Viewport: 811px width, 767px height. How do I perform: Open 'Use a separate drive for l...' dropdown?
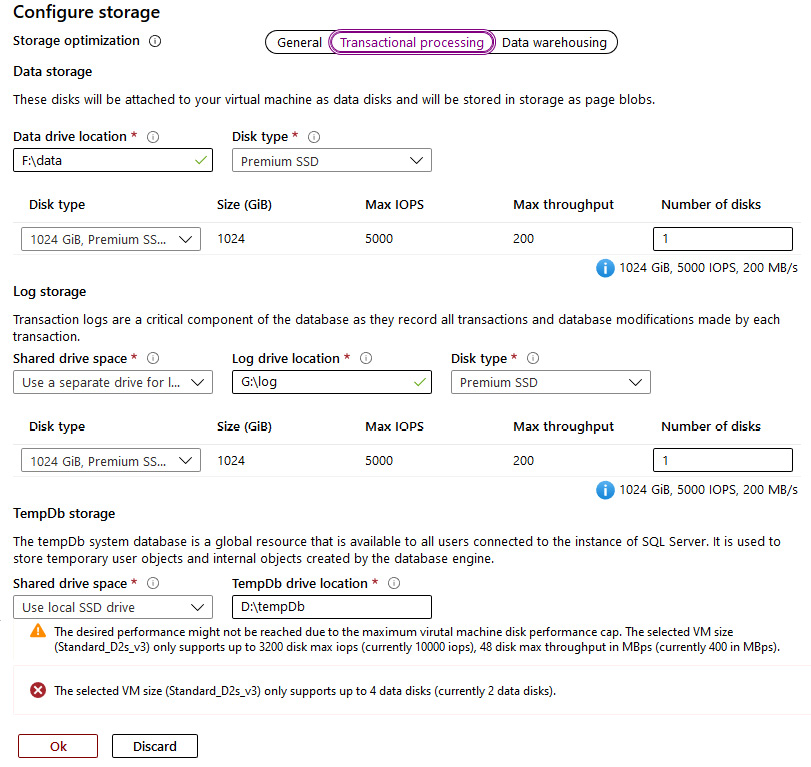pos(113,382)
